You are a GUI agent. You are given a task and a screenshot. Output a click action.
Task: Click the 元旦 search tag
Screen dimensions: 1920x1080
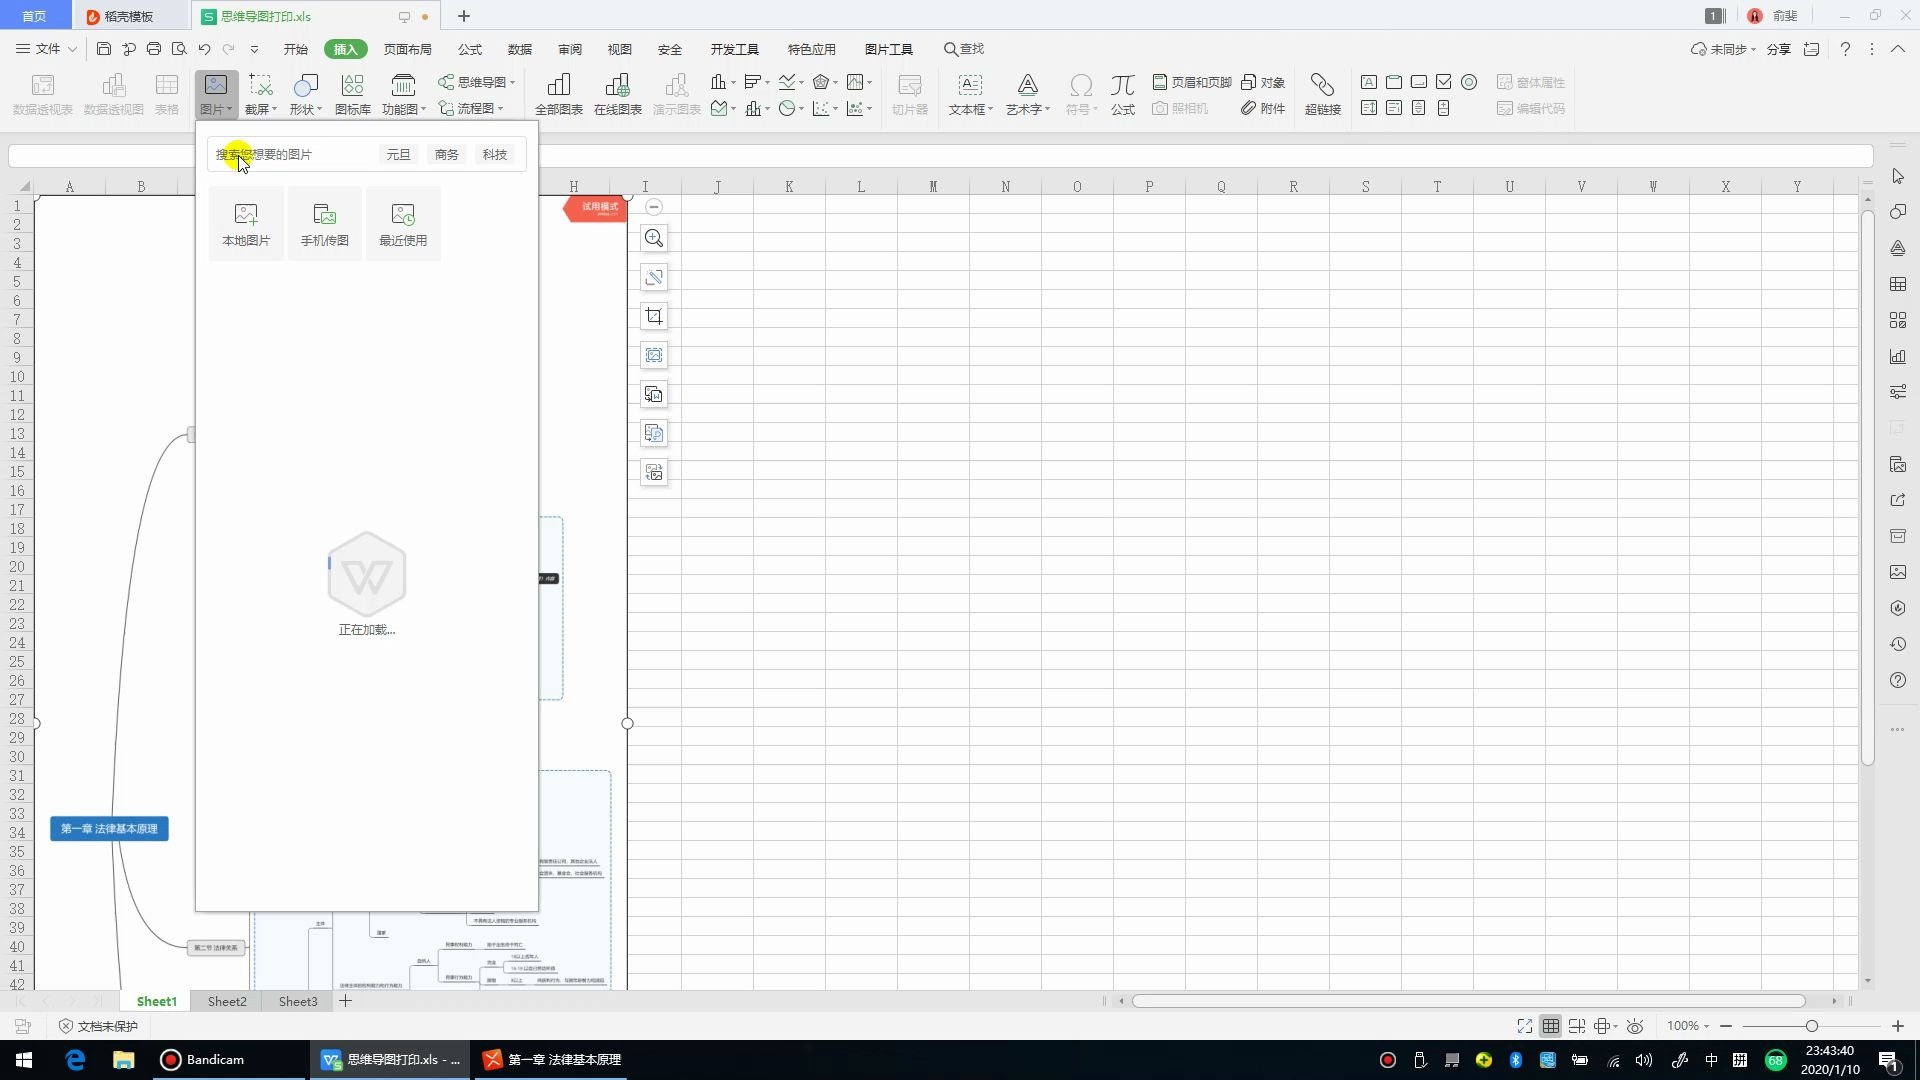[x=398, y=154]
